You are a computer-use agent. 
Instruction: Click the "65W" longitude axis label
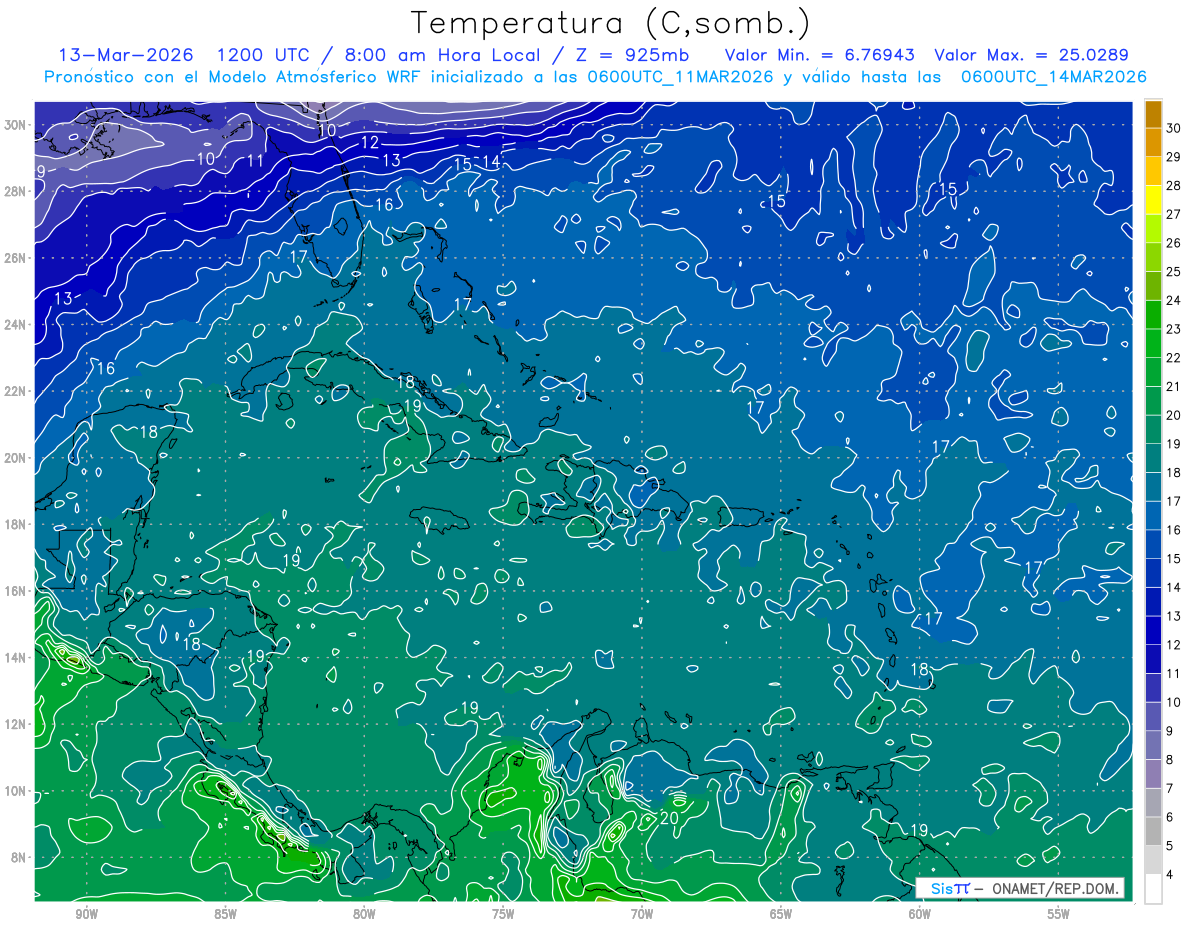pyautogui.click(x=781, y=914)
